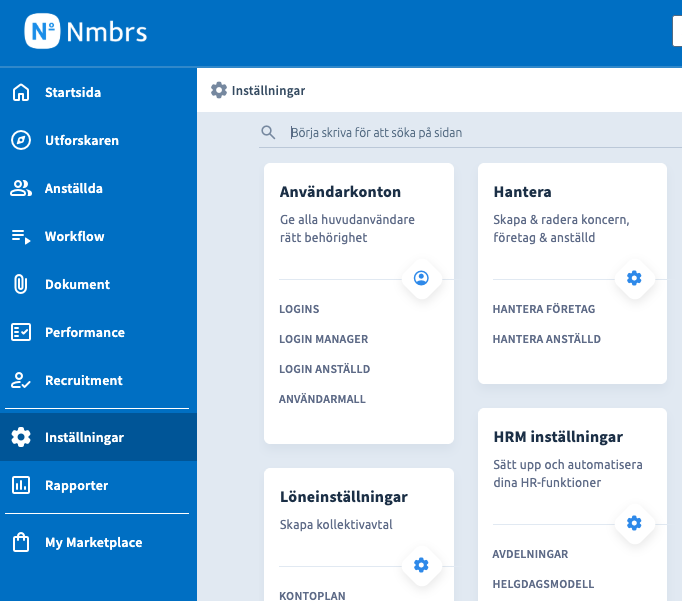Click gear icon on HRM inställningar card
682x601 pixels.
(634, 523)
